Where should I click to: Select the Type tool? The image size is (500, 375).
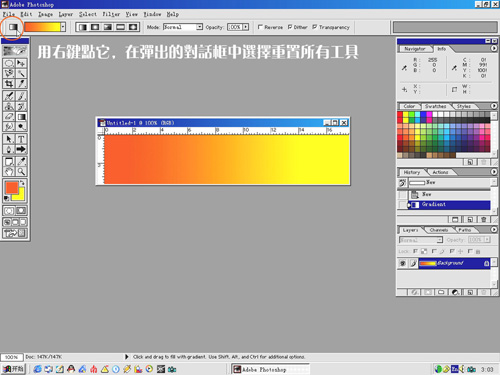[21, 139]
